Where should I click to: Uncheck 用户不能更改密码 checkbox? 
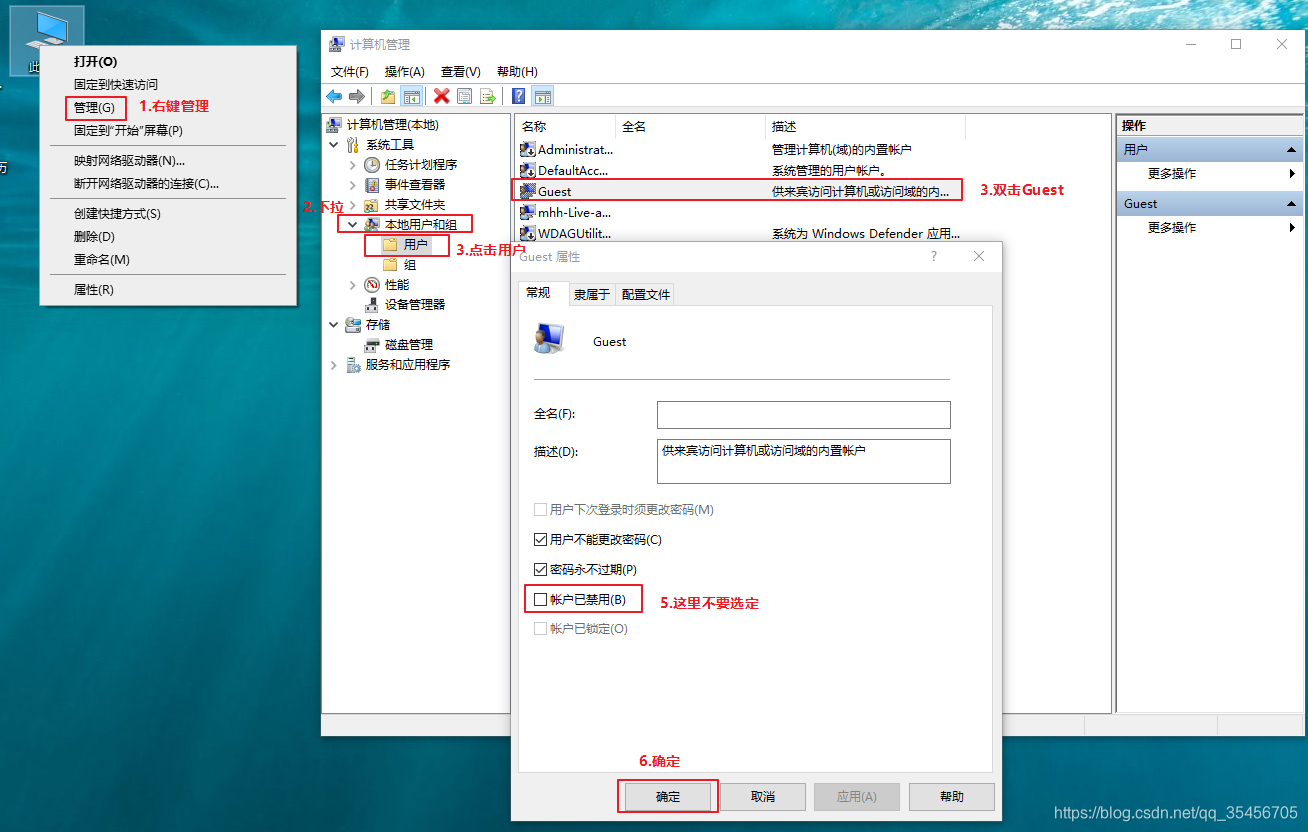coord(541,540)
